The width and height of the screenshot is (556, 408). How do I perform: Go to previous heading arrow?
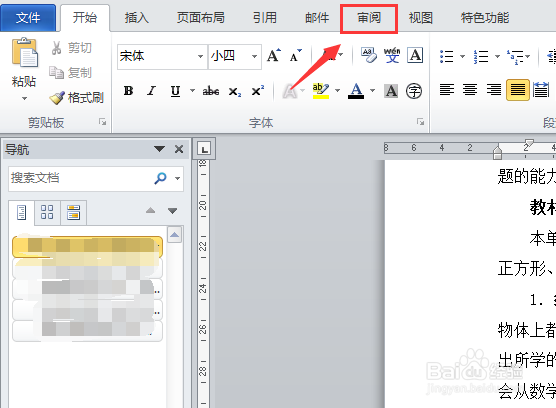click(151, 211)
